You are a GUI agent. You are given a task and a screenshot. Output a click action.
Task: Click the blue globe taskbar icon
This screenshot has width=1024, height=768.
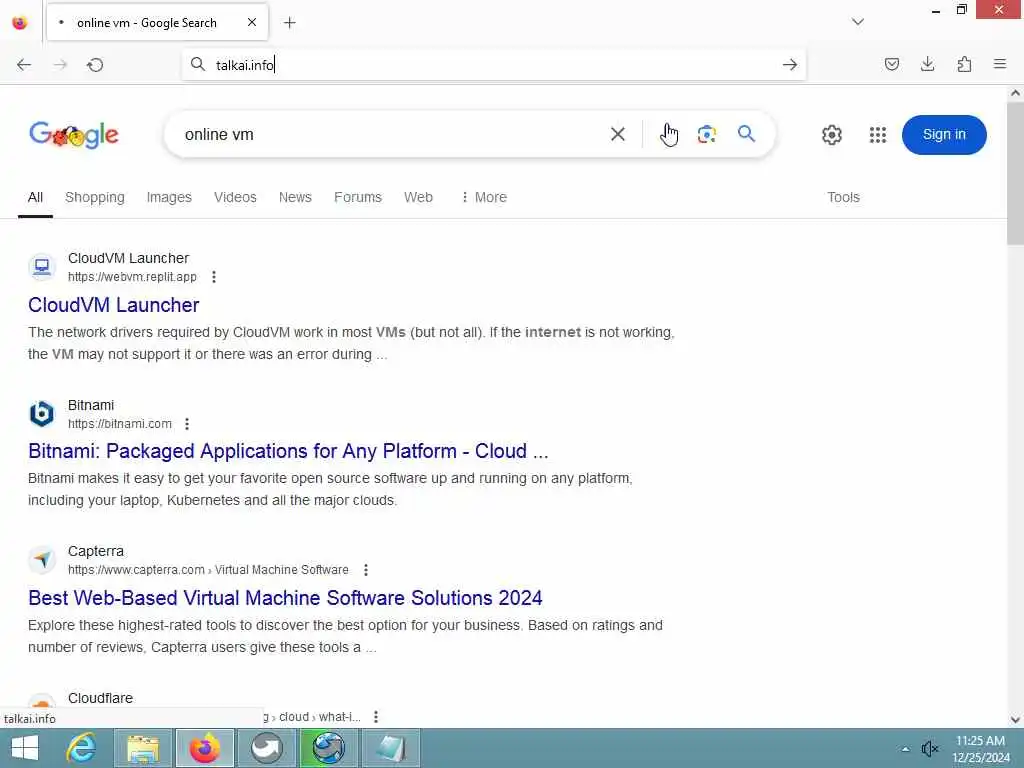[328, 748]
